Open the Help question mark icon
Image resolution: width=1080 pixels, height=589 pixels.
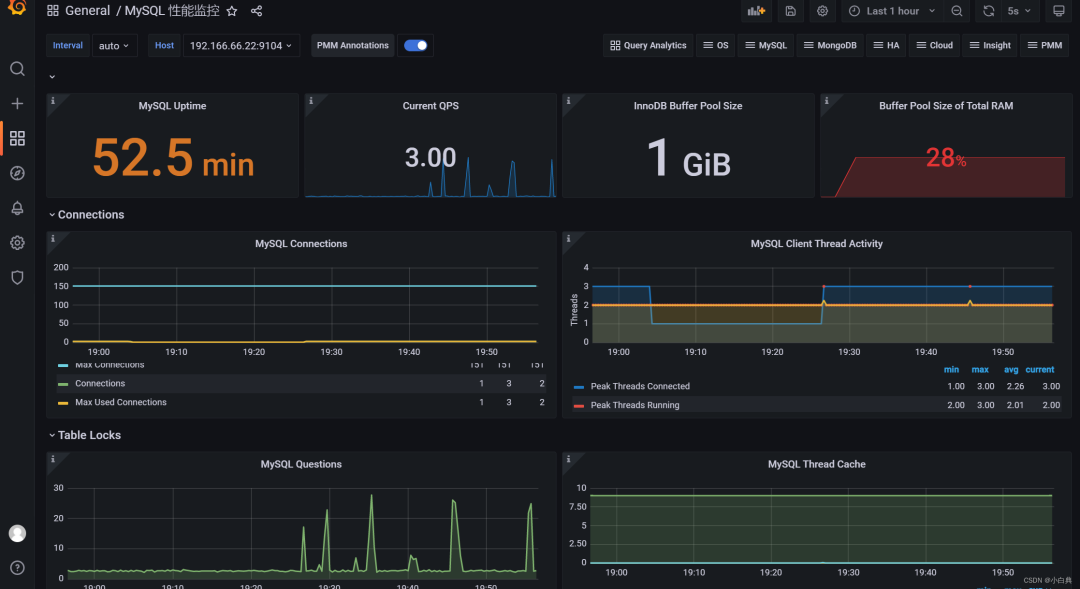point(17,568)
